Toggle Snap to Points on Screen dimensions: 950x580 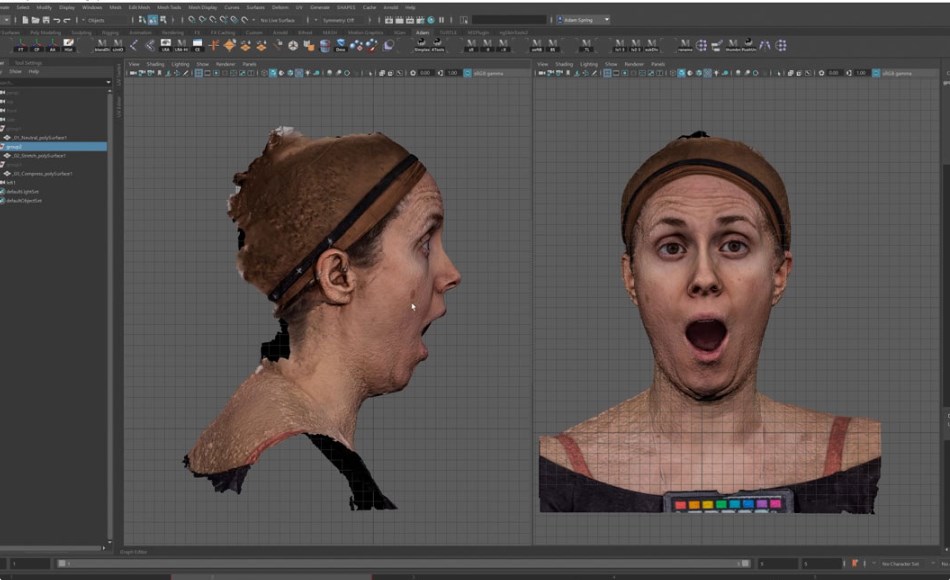pos(212,19)
